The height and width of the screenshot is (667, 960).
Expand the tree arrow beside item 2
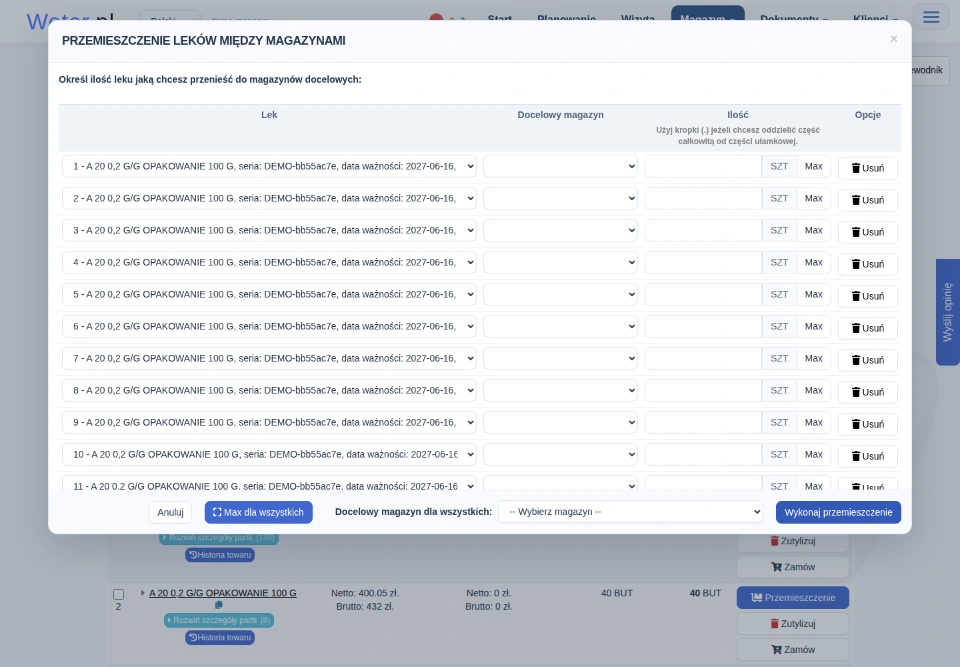tap(142, 593)
